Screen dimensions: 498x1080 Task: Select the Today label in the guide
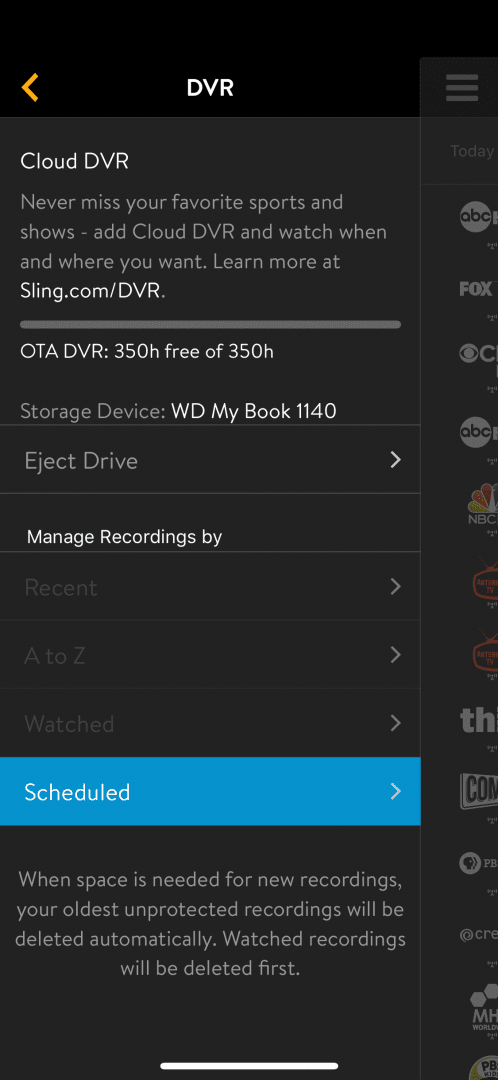click(x=473, y=151)
